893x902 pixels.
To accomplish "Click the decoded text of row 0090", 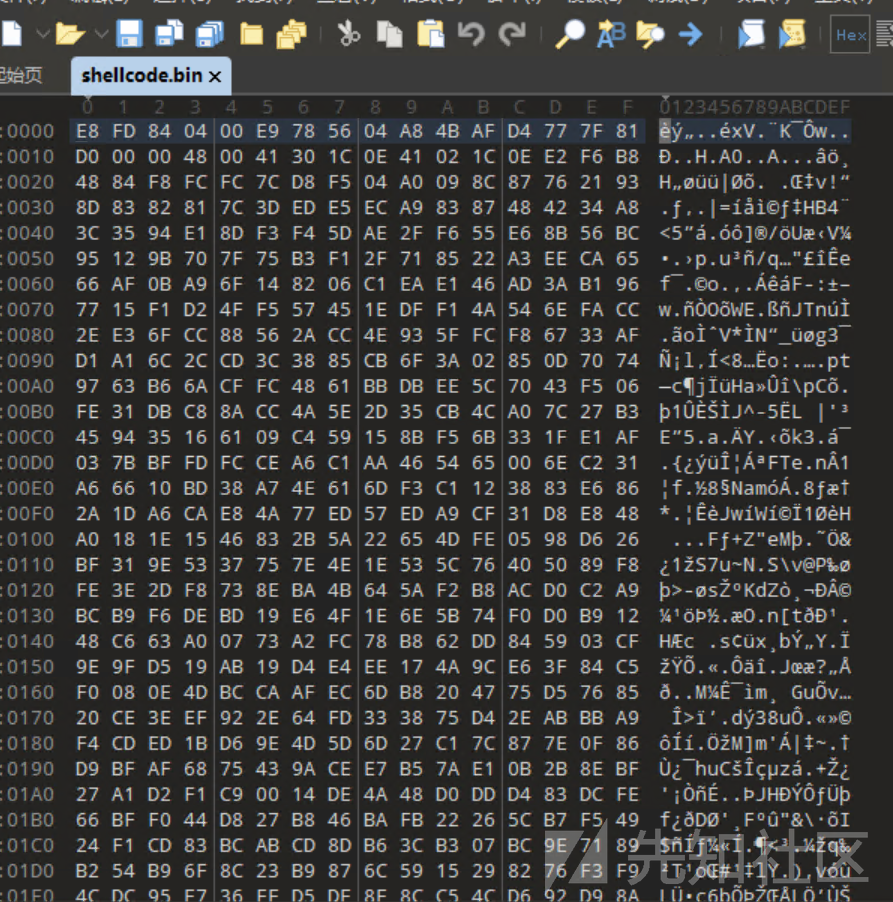I will [755, 361].
